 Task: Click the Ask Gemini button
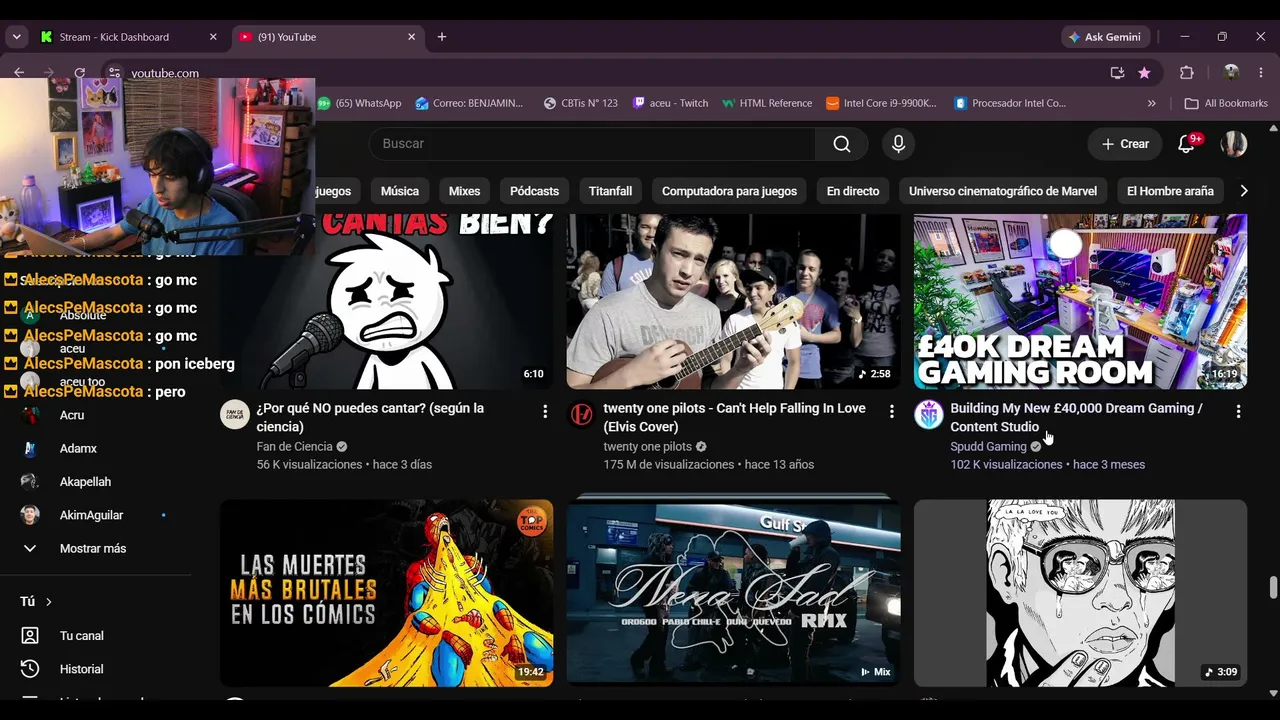[1105, 37]
